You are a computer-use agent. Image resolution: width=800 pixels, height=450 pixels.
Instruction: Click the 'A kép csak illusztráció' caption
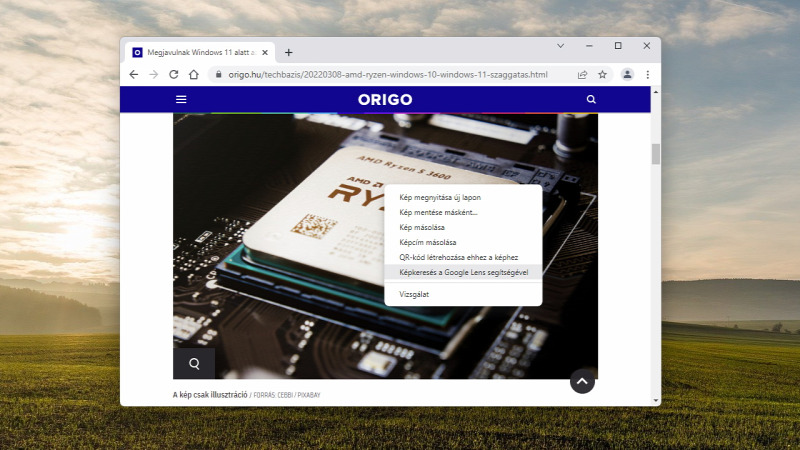tap(210, 395)
